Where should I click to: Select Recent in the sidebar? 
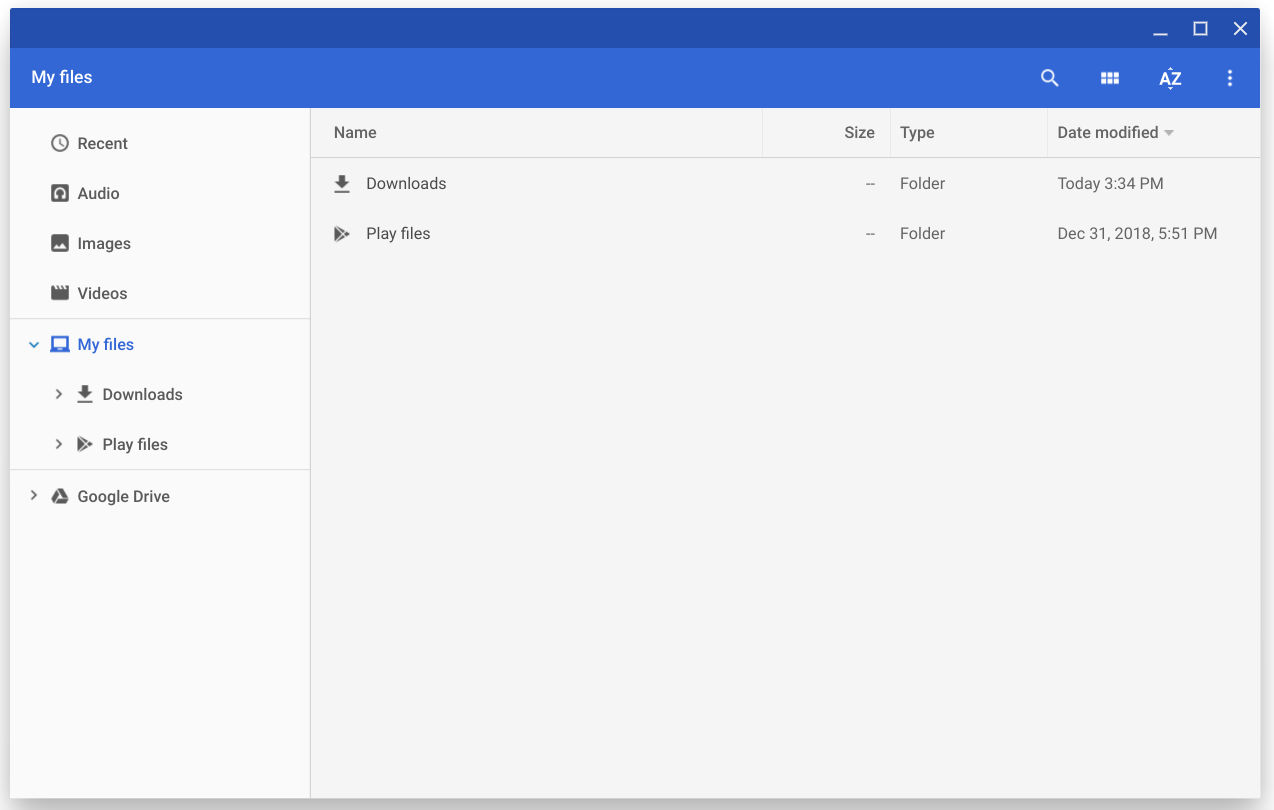click(102, 143)
